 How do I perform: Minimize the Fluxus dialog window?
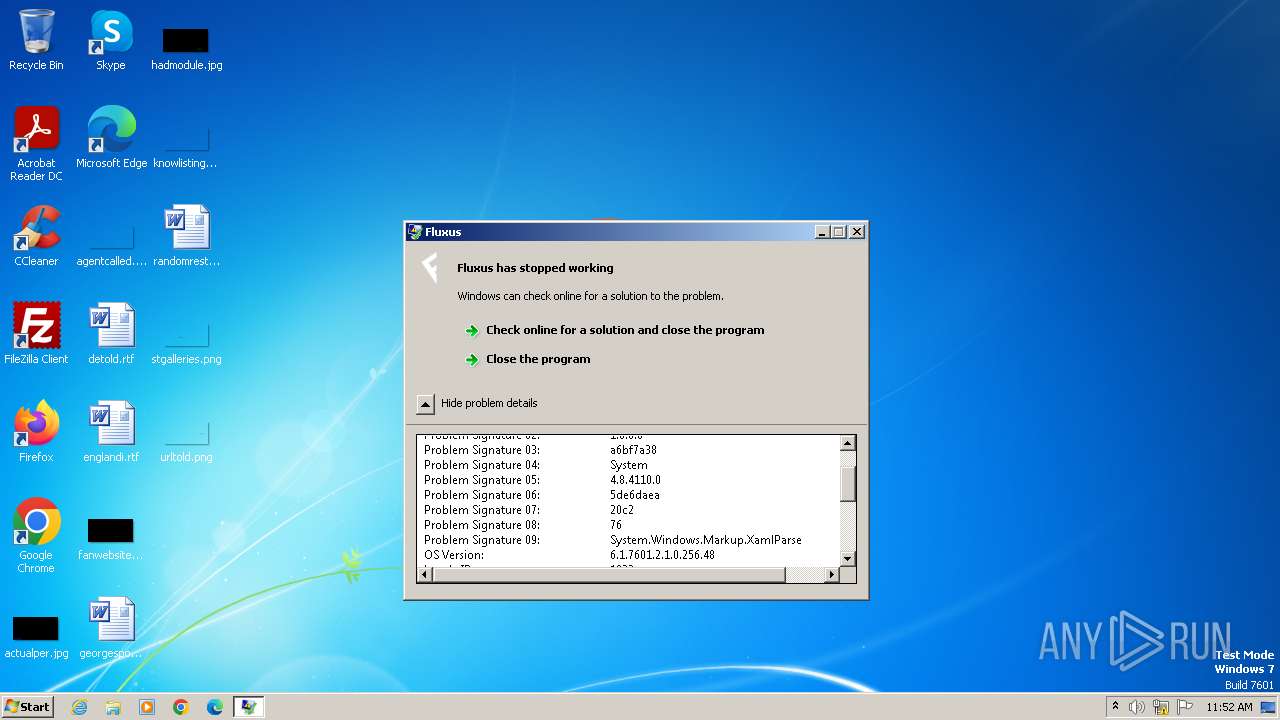pyautogui.click(x=822, y=232)
